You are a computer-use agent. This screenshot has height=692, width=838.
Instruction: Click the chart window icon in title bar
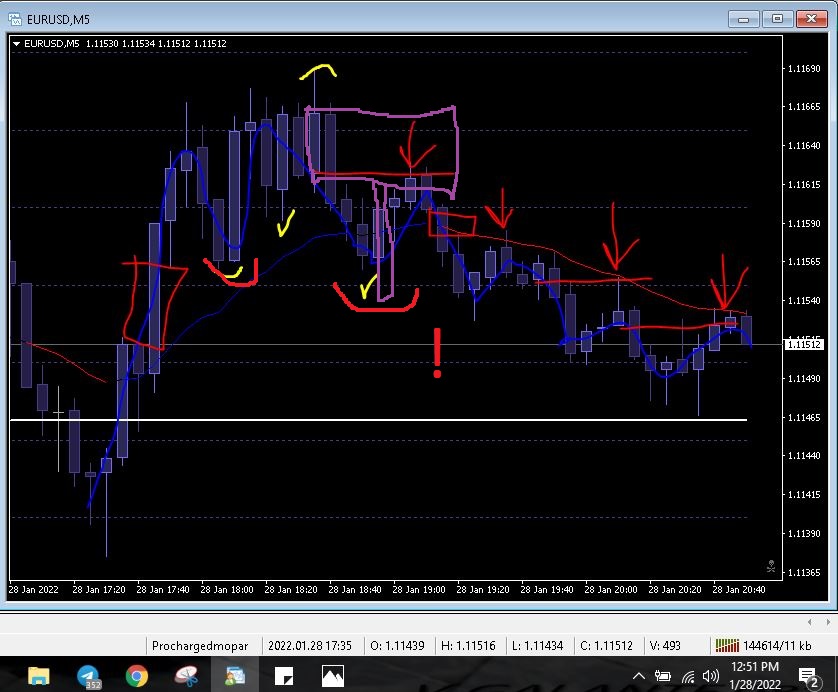click(x=15, y=19)
